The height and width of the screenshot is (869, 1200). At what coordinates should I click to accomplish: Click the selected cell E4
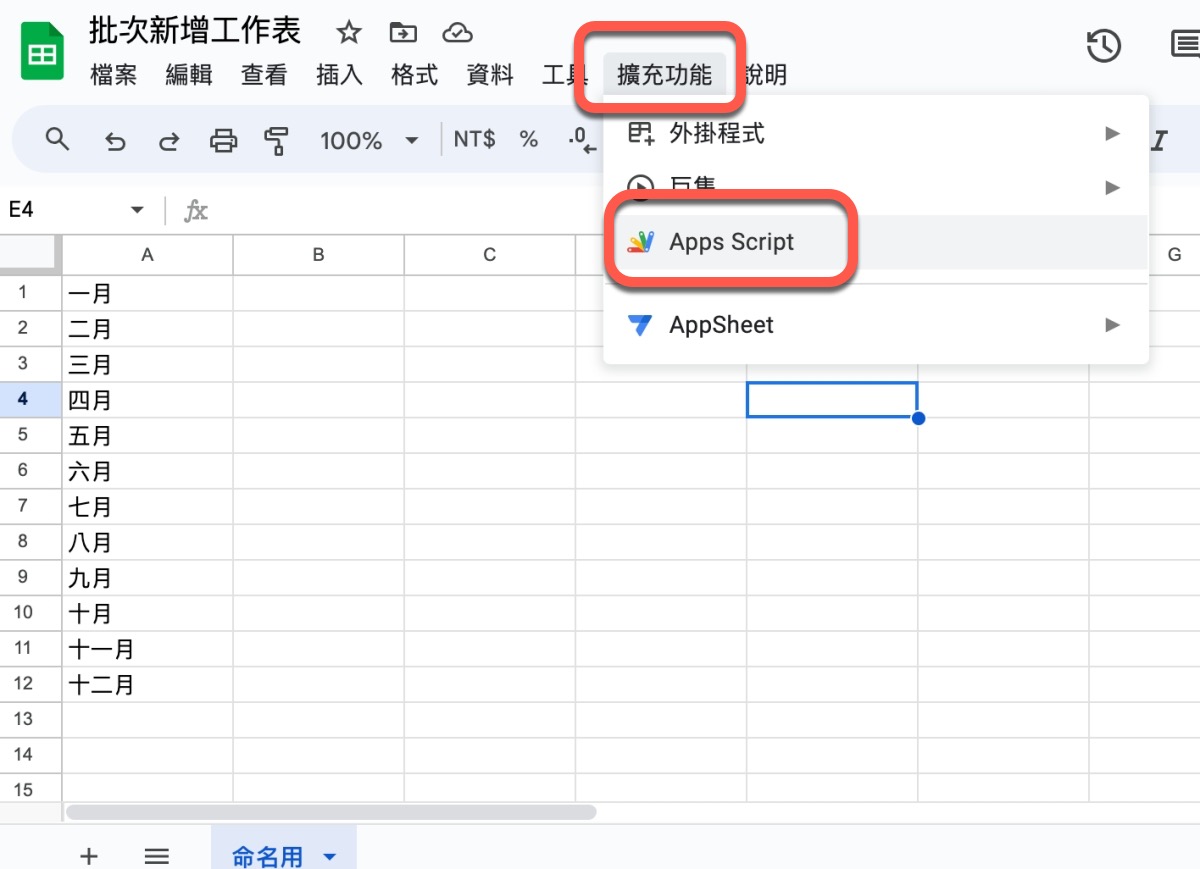click(832, 399)
